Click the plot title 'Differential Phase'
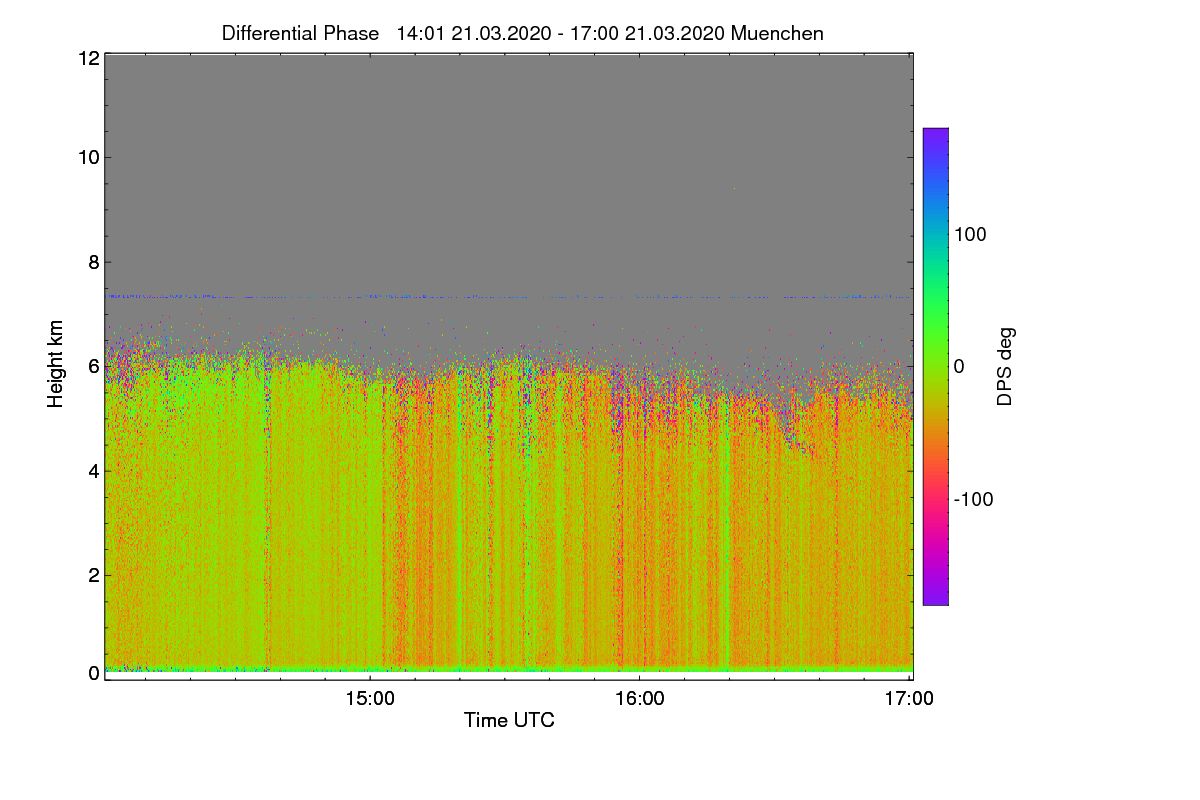The height and width of the screenshot is (800, 1200). click(300, 33)
